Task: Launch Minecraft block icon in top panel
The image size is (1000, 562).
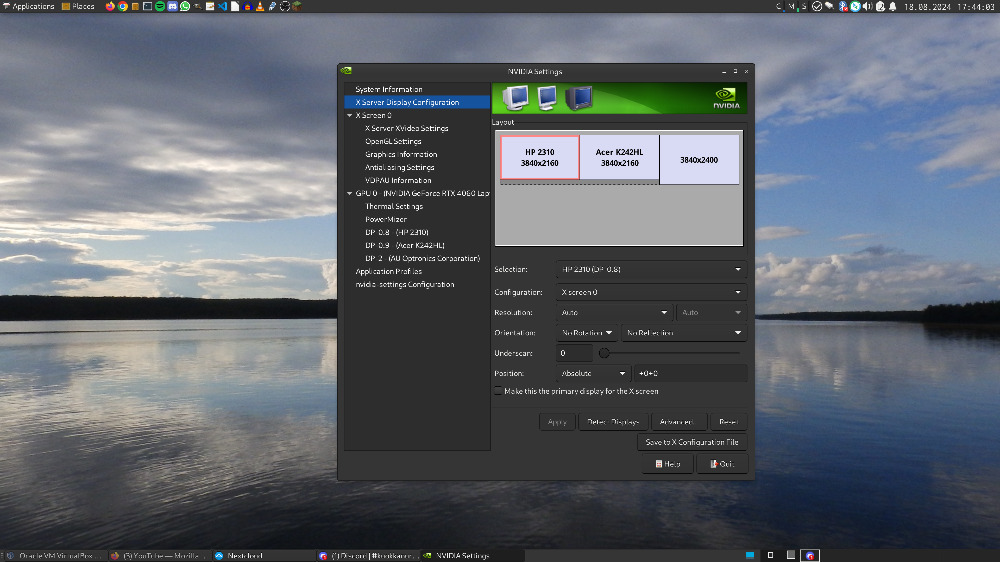Action: coord(297,6)
